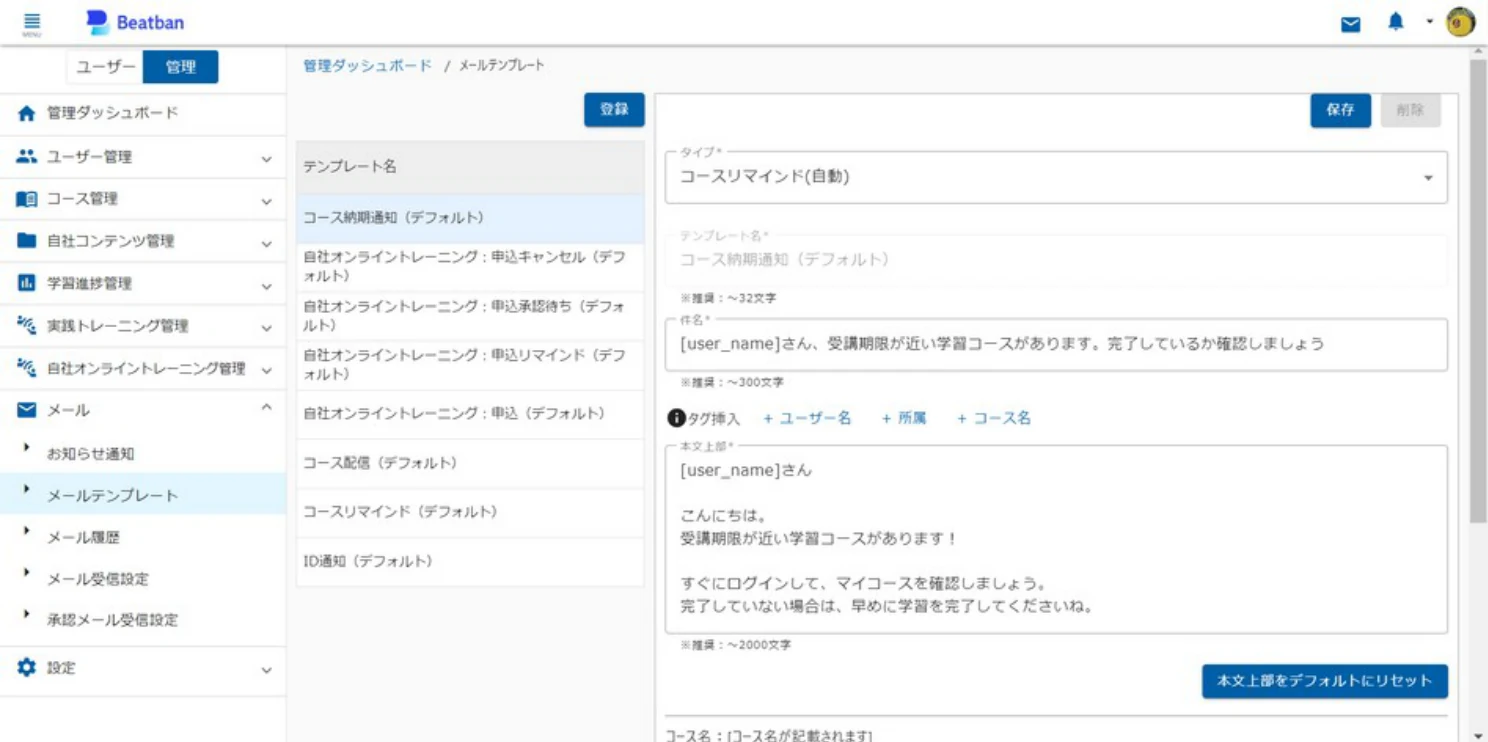Click the book icon for コース管理
1488x742 pixels.
[x=27, y=199]
